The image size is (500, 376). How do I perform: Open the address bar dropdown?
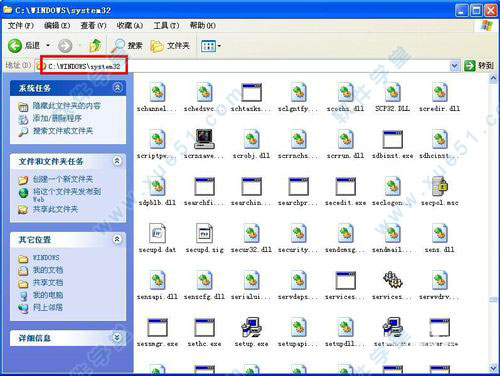tap(454, 66)
